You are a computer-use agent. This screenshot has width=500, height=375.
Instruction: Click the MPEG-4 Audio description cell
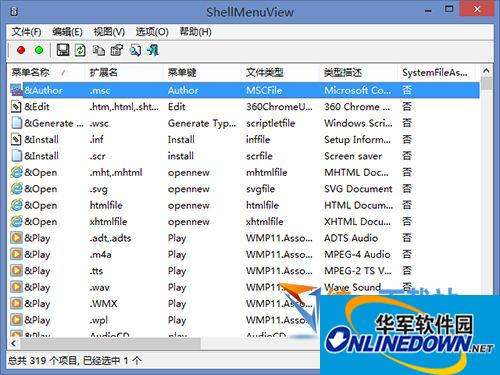(x=357, y=254)
